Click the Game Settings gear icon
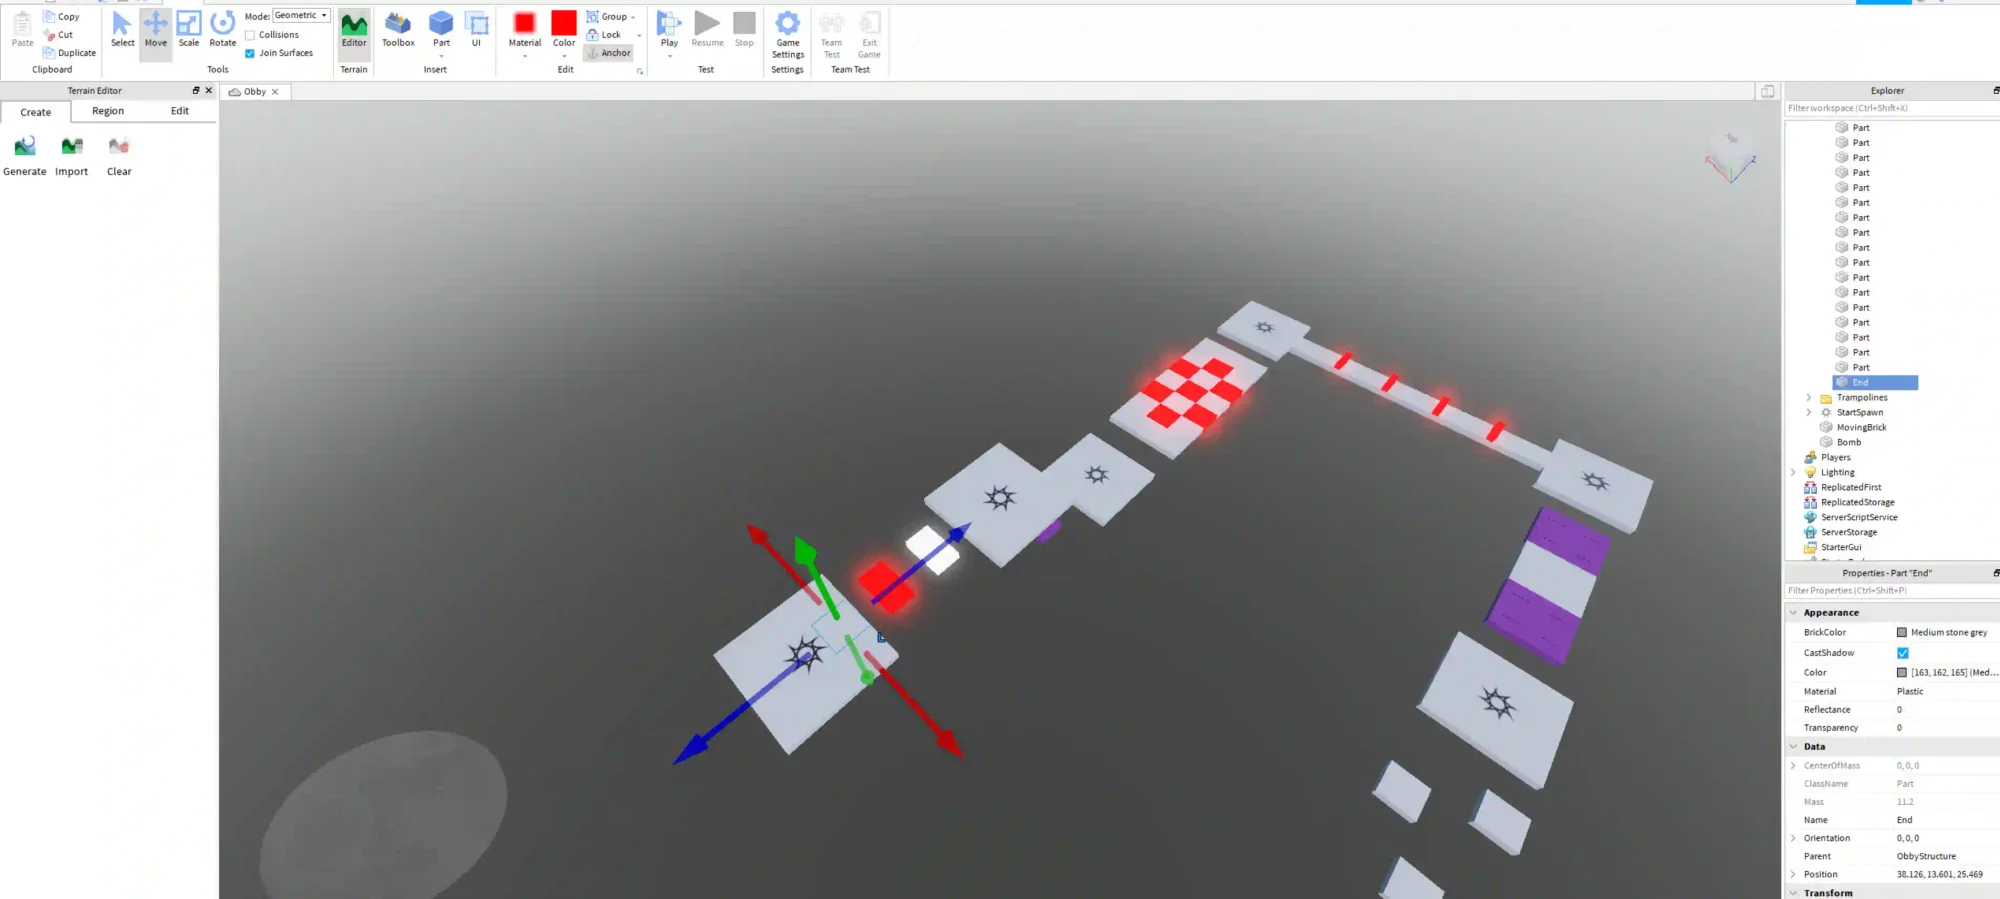2000x899 pixels. pyautogui.click(x=788, y=24)
